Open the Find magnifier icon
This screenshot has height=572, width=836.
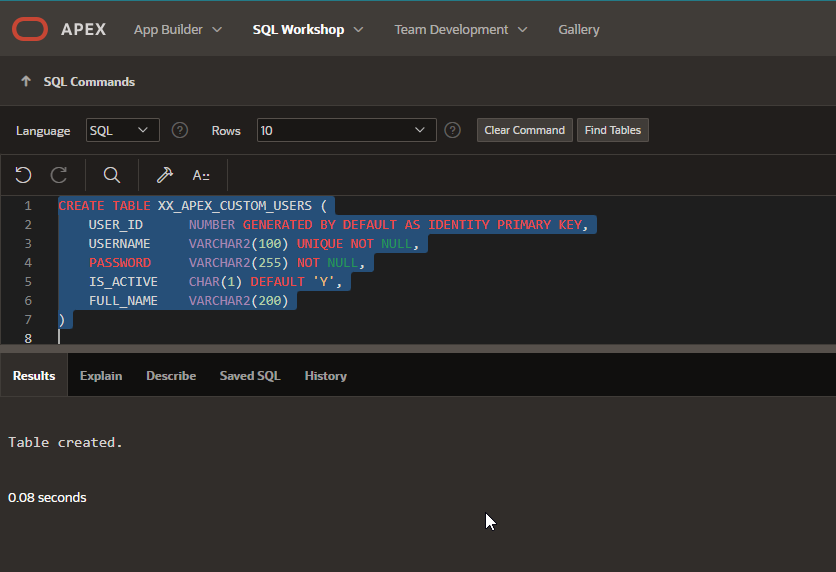[x=111, y=175]
